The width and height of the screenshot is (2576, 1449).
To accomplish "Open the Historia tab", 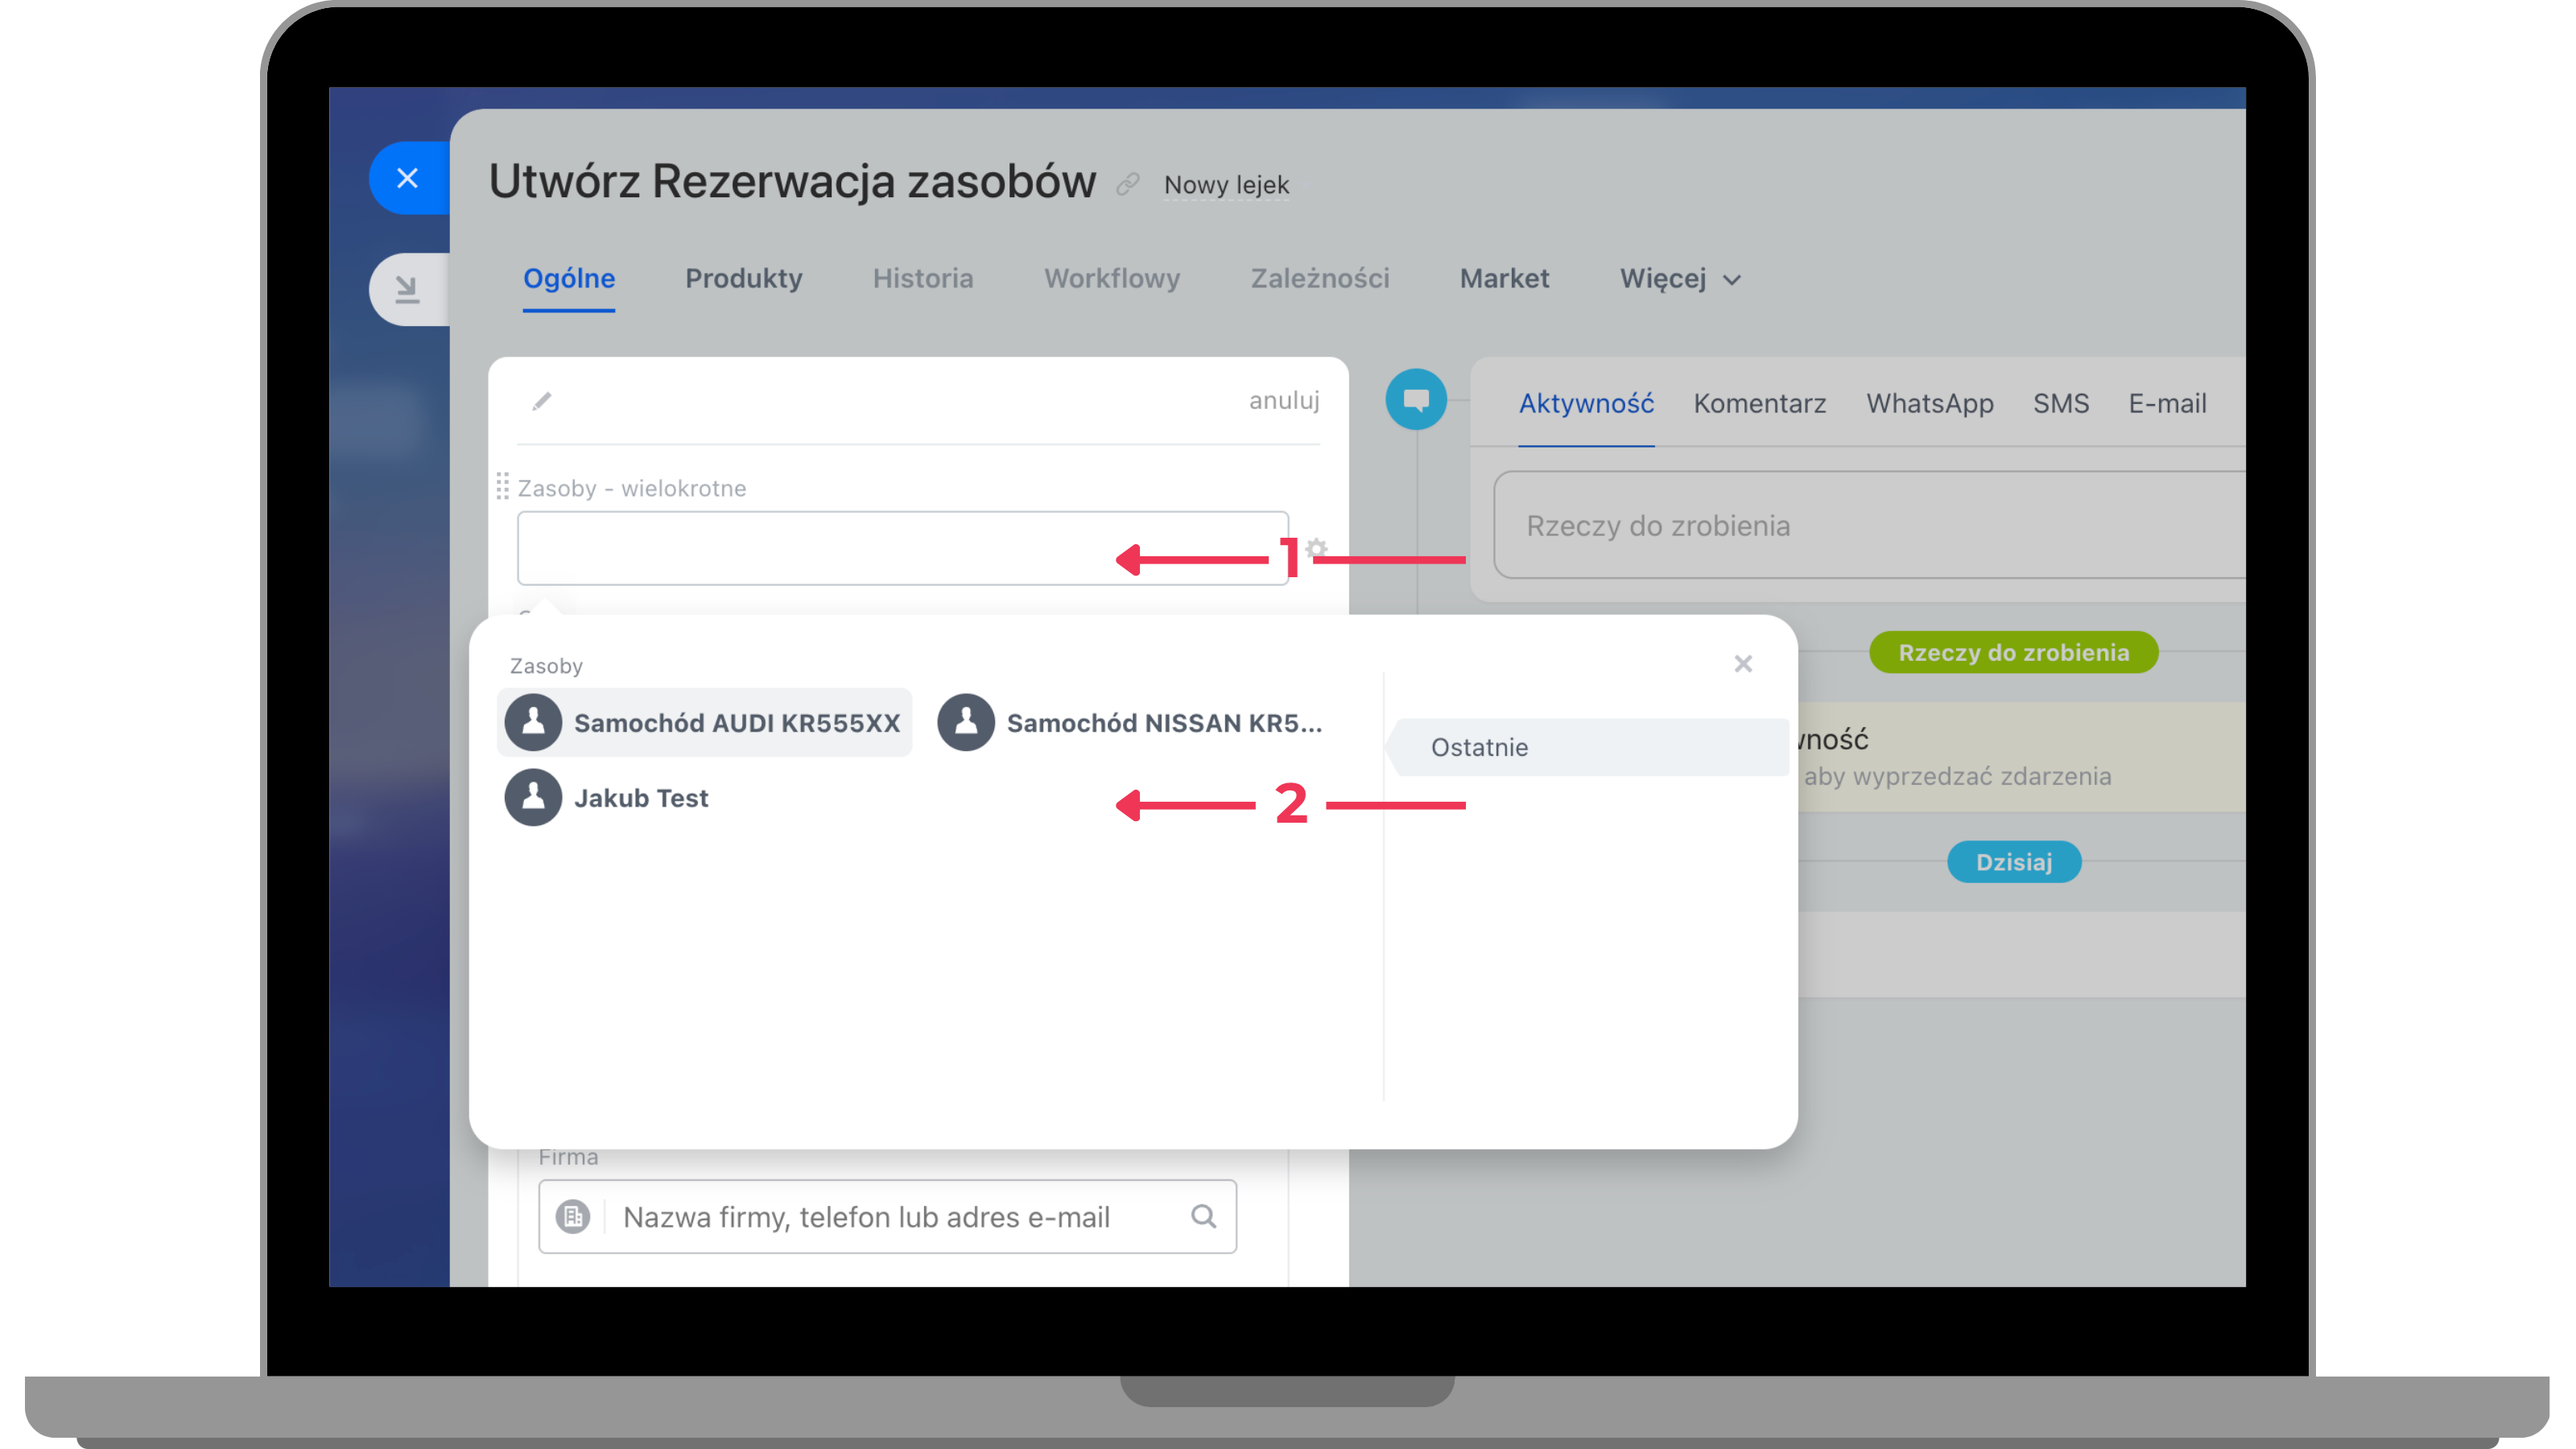I will [923, 279].
